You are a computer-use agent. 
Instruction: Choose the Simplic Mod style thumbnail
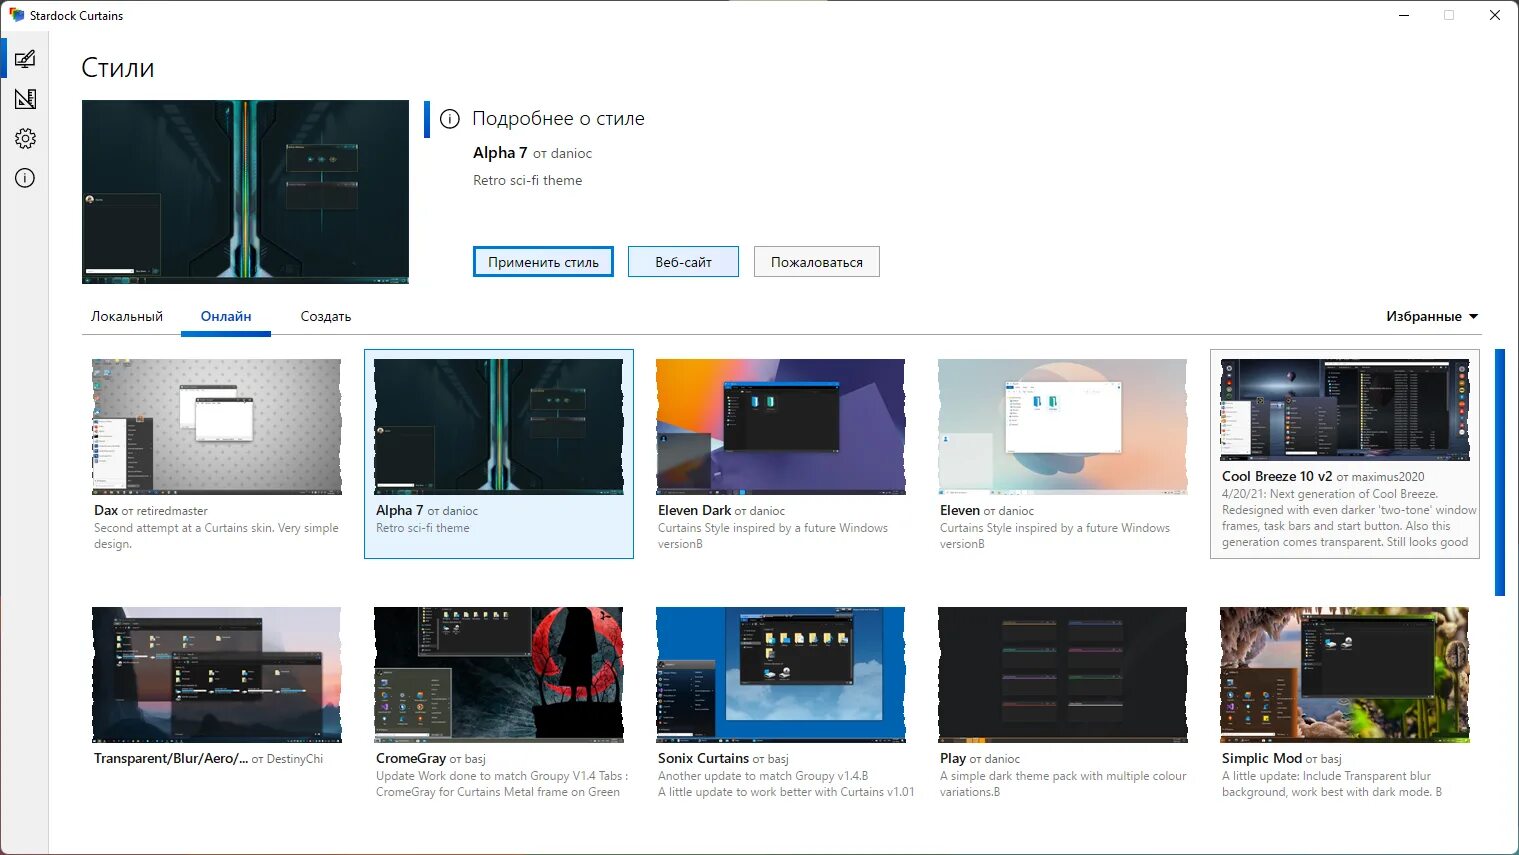point(1344,675)
